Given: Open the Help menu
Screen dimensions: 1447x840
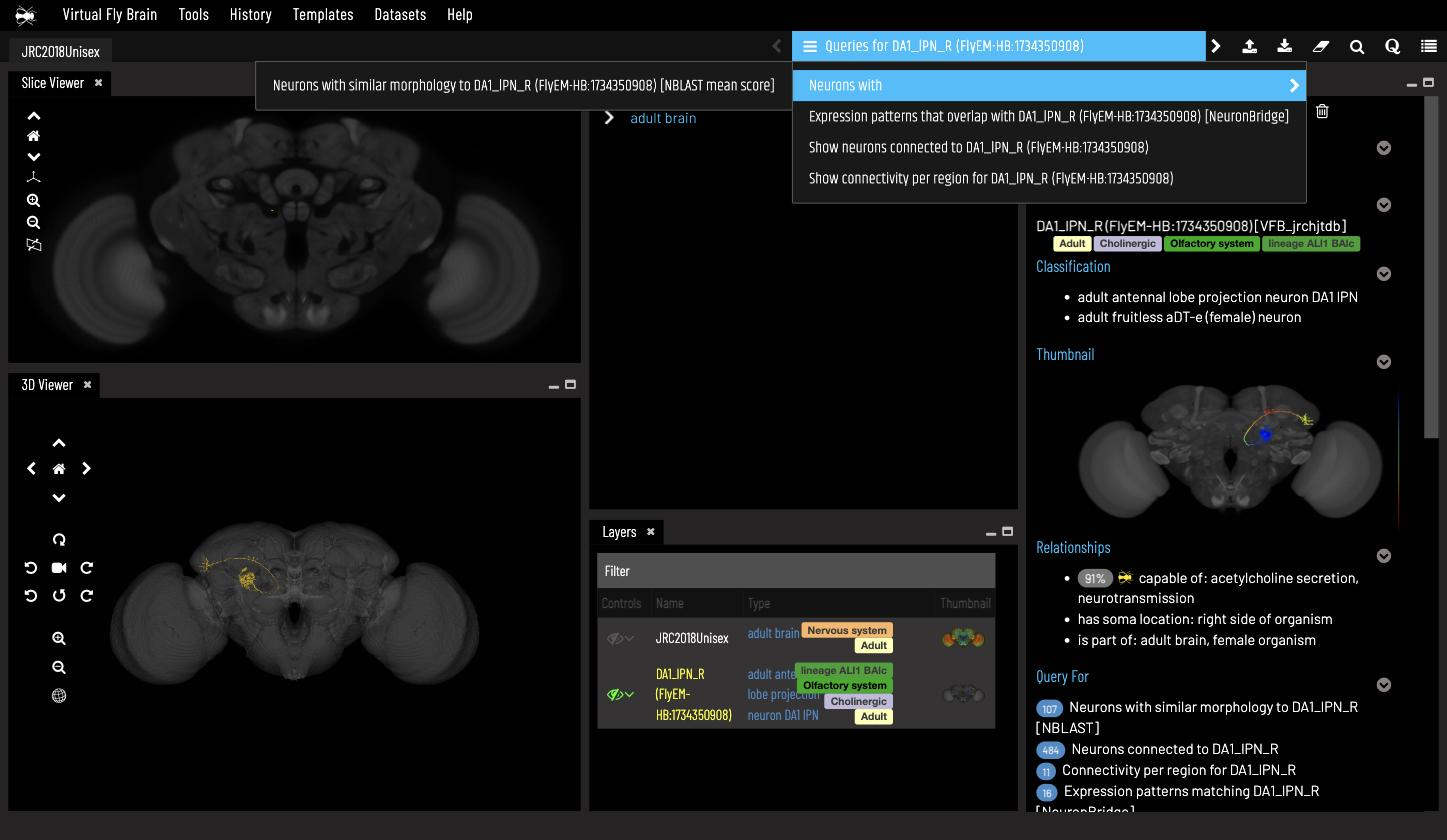Looking at the screenshot, I should click(460, 15).
